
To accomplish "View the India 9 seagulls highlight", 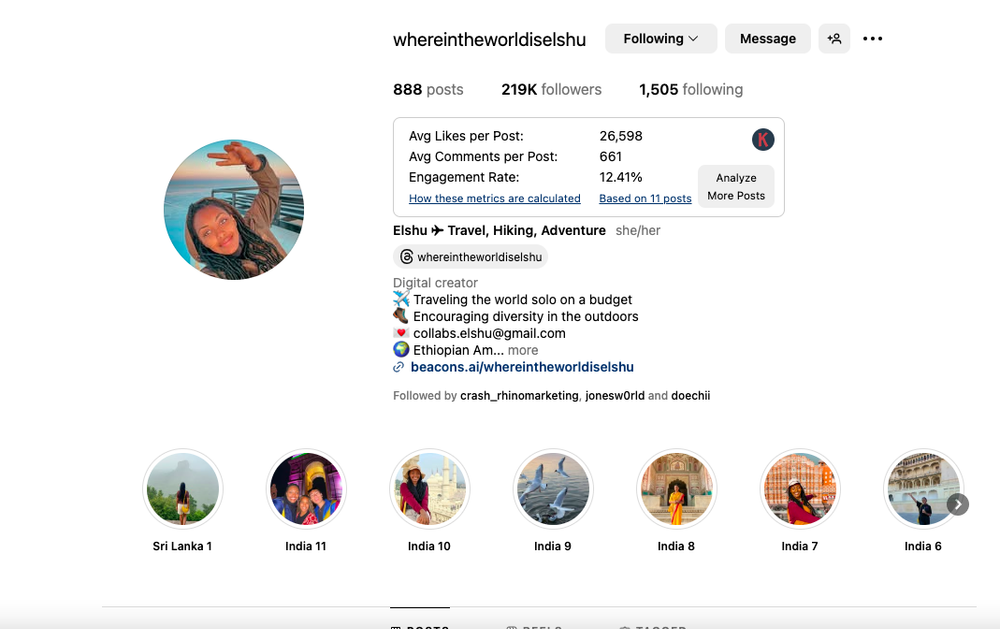I will pyautogui.click(x=553, y=490).
